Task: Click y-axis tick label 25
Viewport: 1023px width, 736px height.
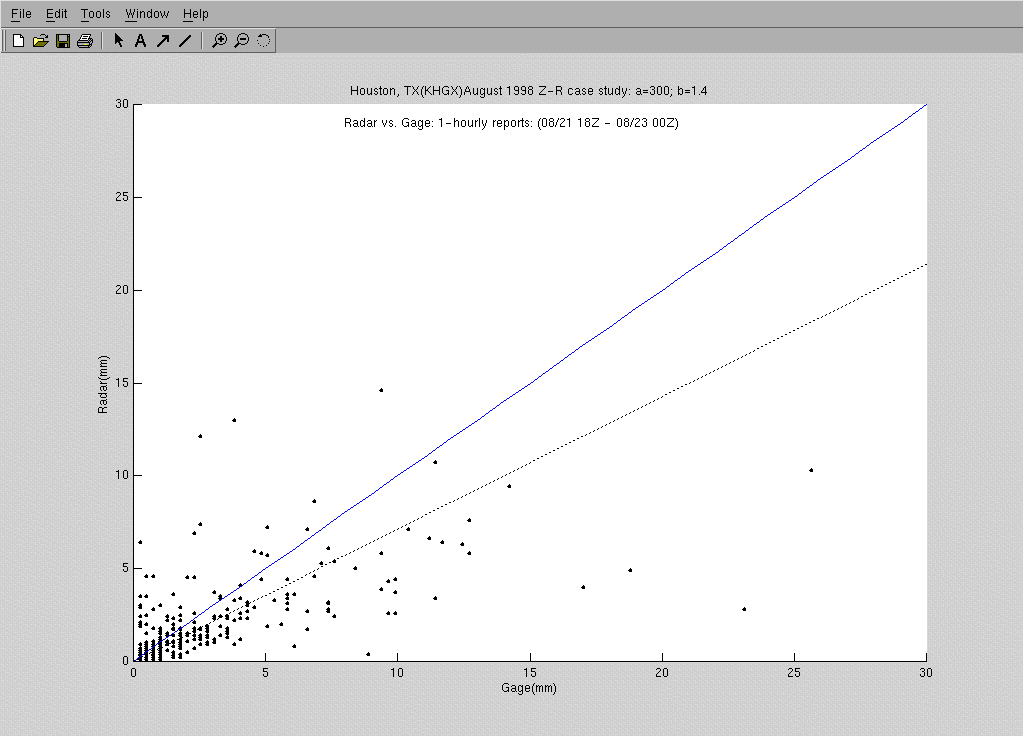Action: coord(122,197)
